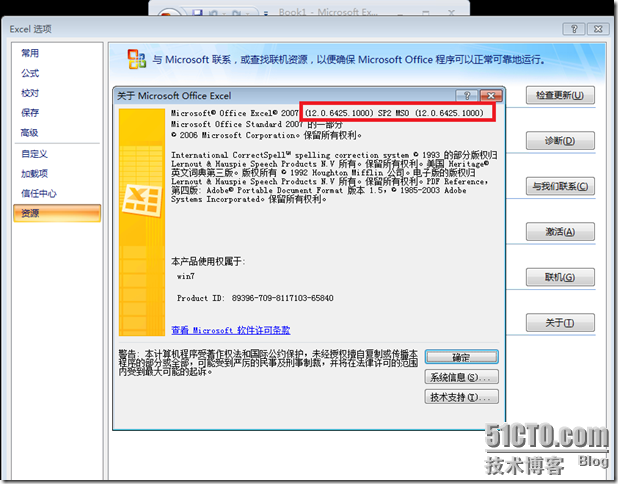Click the 关于(T) about button
This screenshot has width=618, height=484.
560,323
